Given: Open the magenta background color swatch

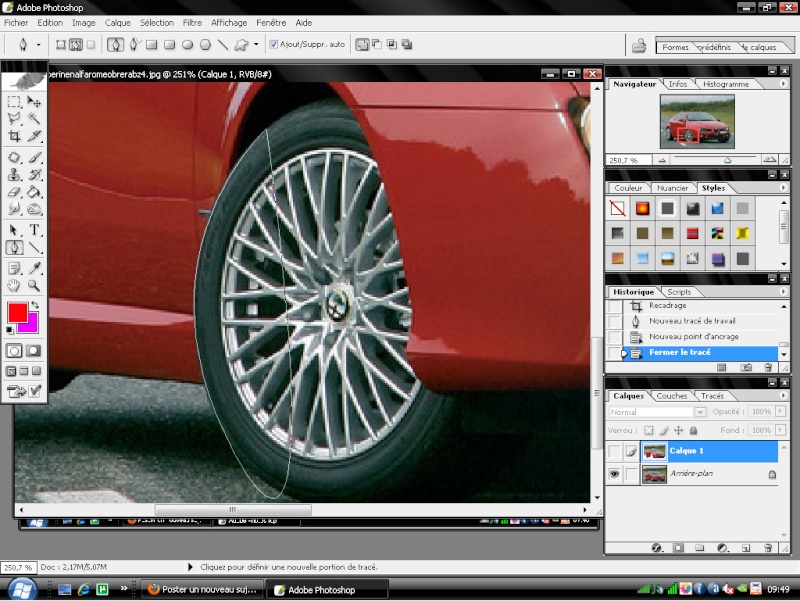Looking at the screenshot, I should point(32,325).
